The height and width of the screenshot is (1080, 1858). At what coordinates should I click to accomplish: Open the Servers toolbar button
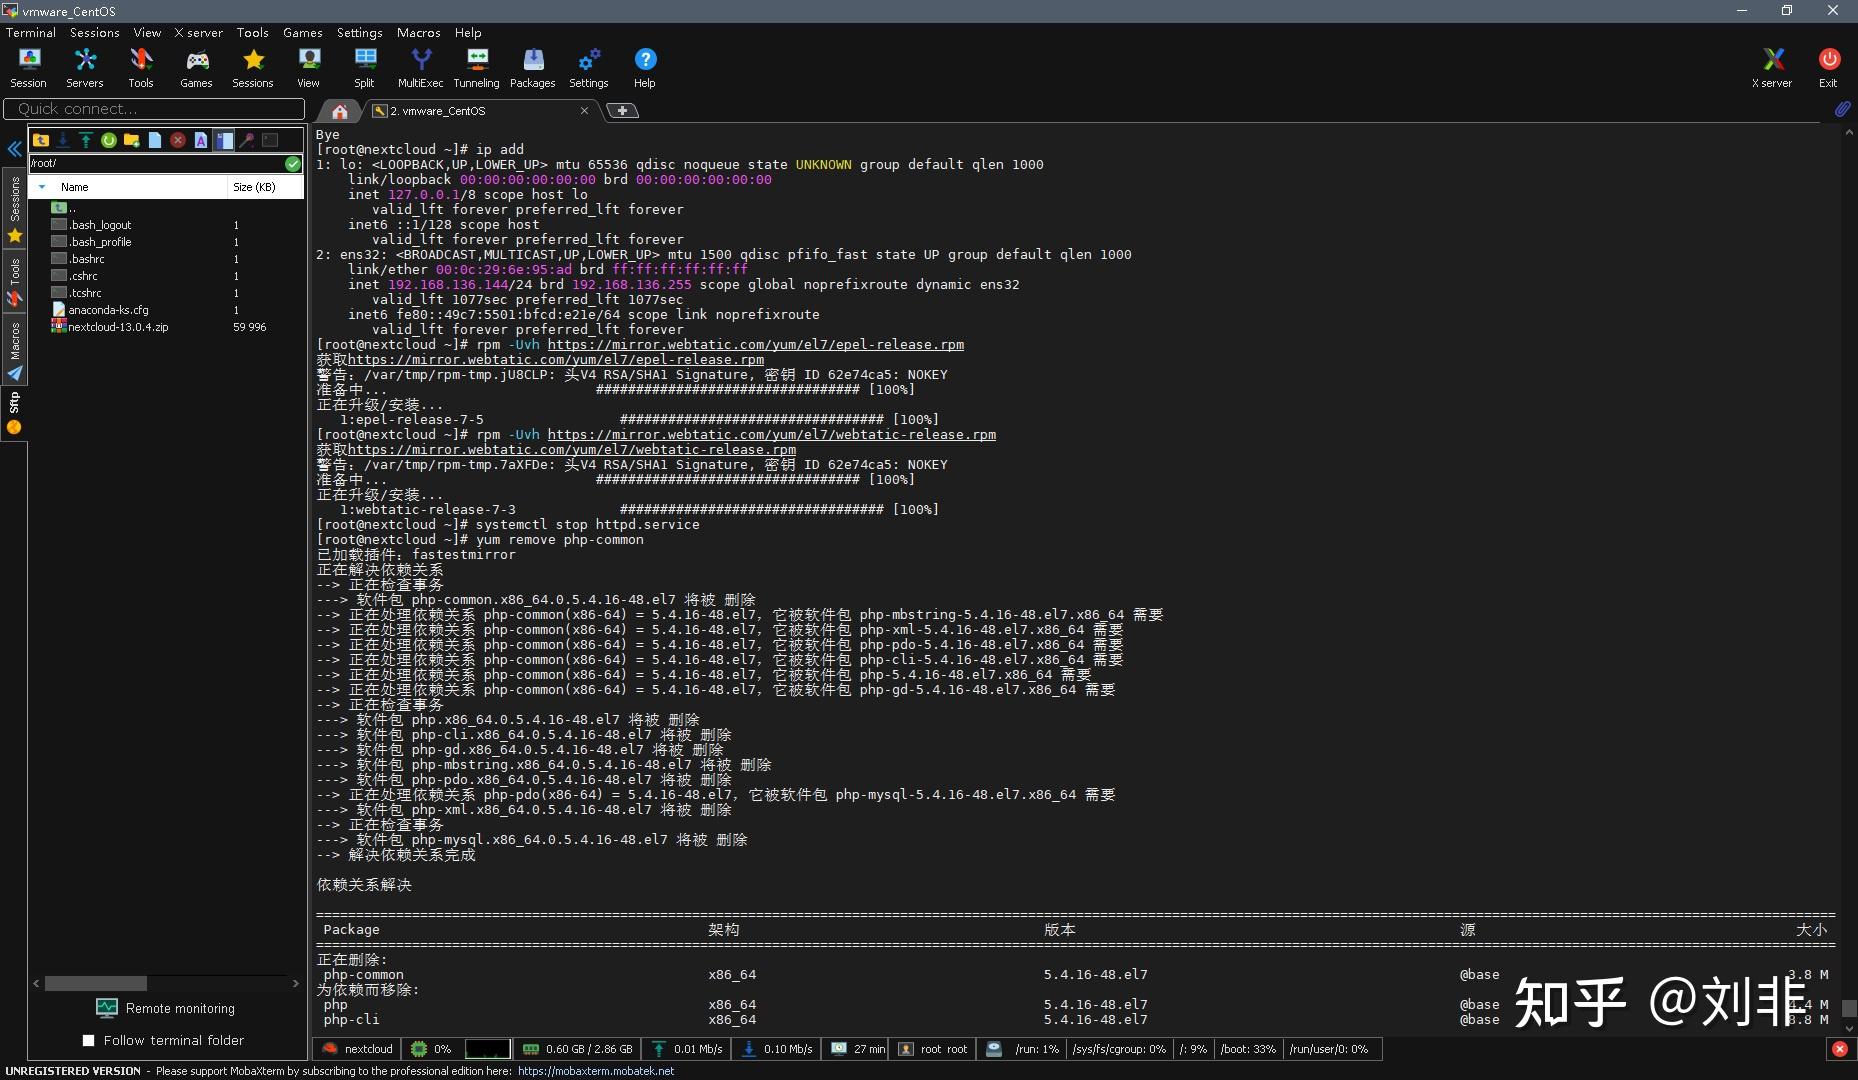(x=85, y=68)
